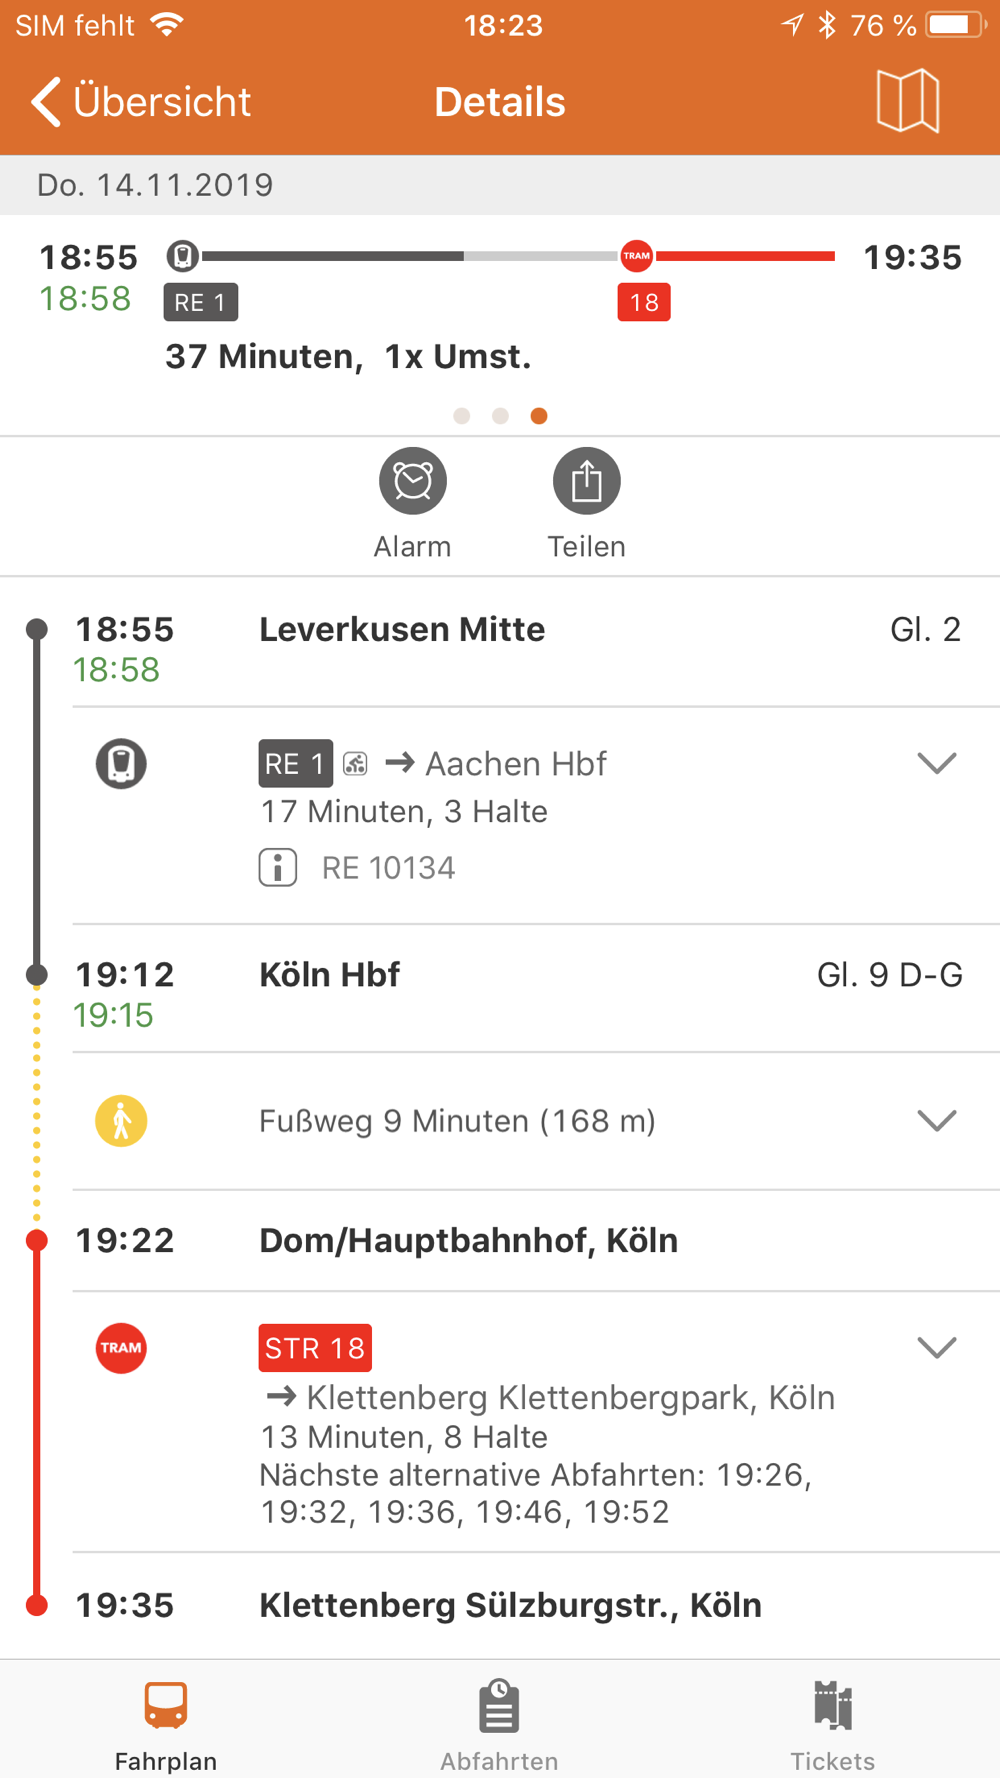Image resolution: width=1000 pixels, height=1778 pixels.
Task: Open the Tickets tab
Action: [x=833, y=1725]
